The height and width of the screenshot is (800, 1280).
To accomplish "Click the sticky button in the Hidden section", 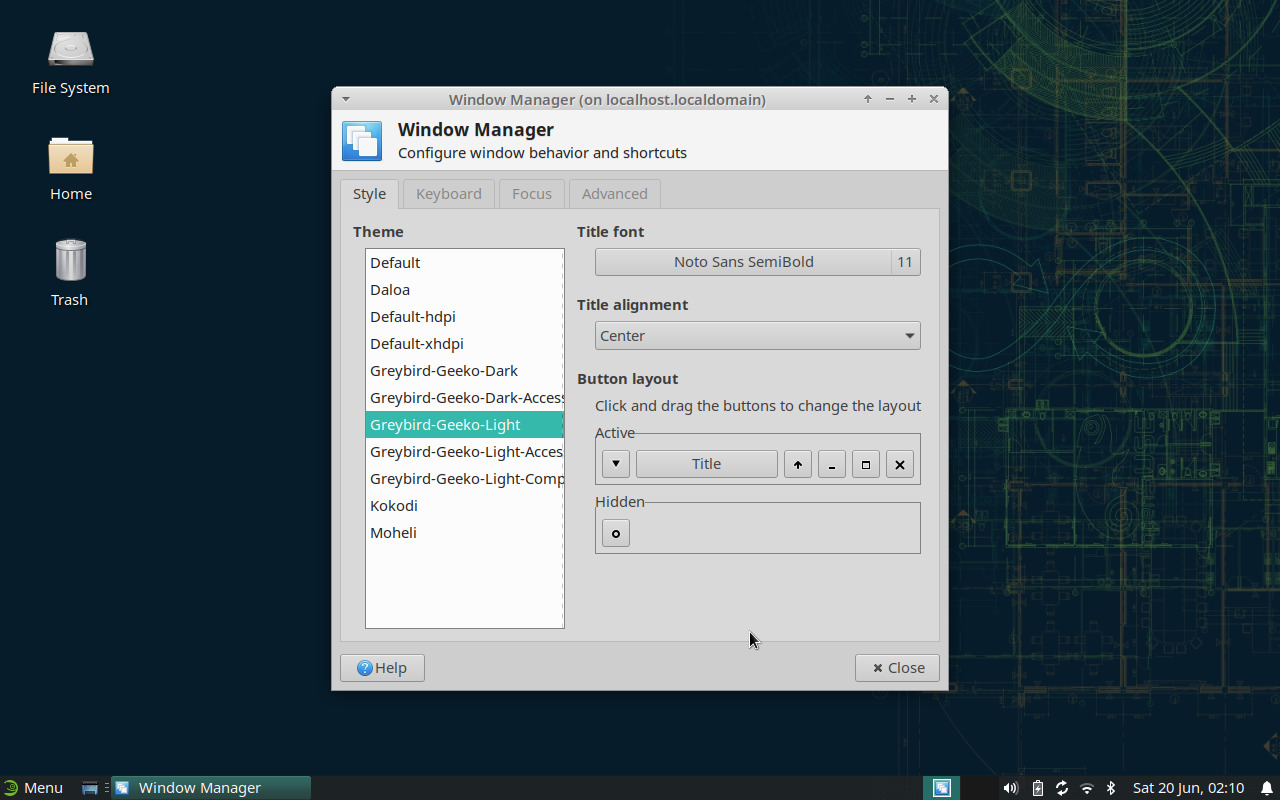I will coord(615,533).
